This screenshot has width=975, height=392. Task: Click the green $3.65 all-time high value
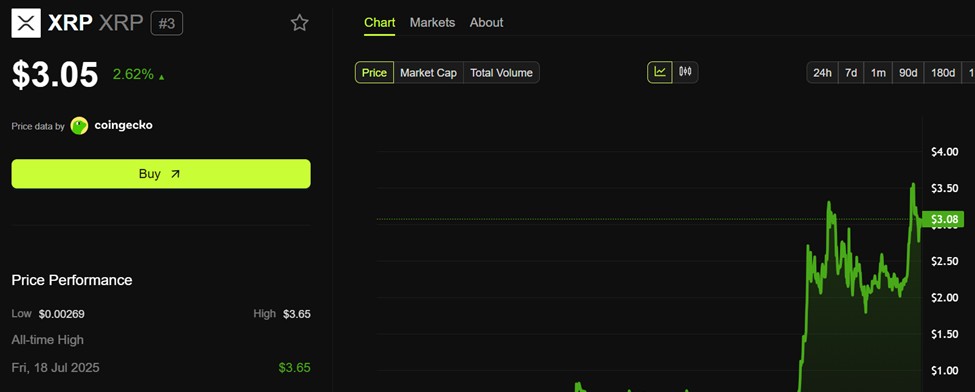(294, 368)
